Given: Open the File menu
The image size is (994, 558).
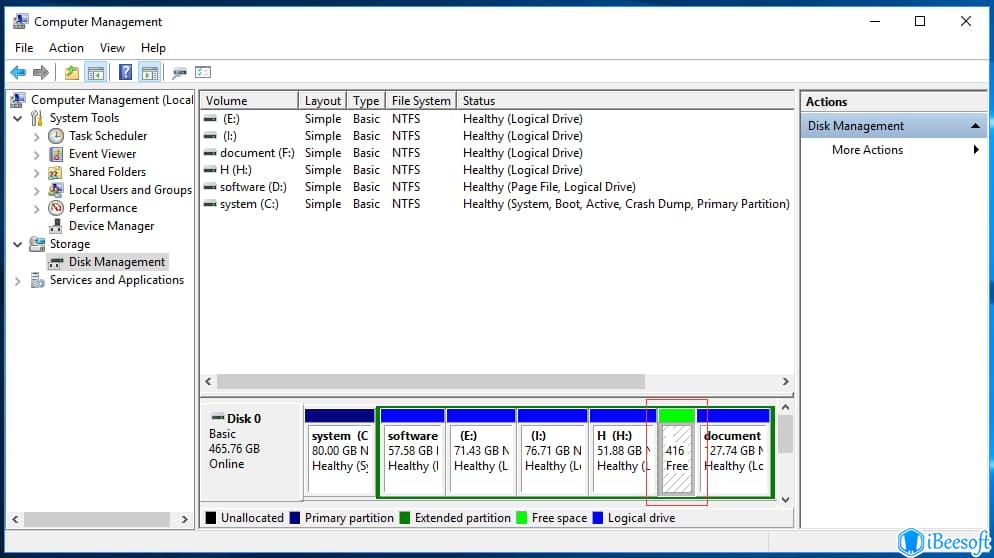Looking at the screenshot, I should click(x=24, y=48).
